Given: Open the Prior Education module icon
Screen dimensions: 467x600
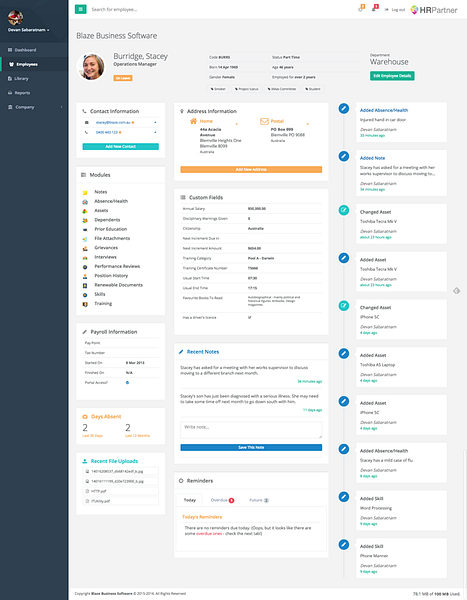Looking at the screenshot, I should coord(85,229).
